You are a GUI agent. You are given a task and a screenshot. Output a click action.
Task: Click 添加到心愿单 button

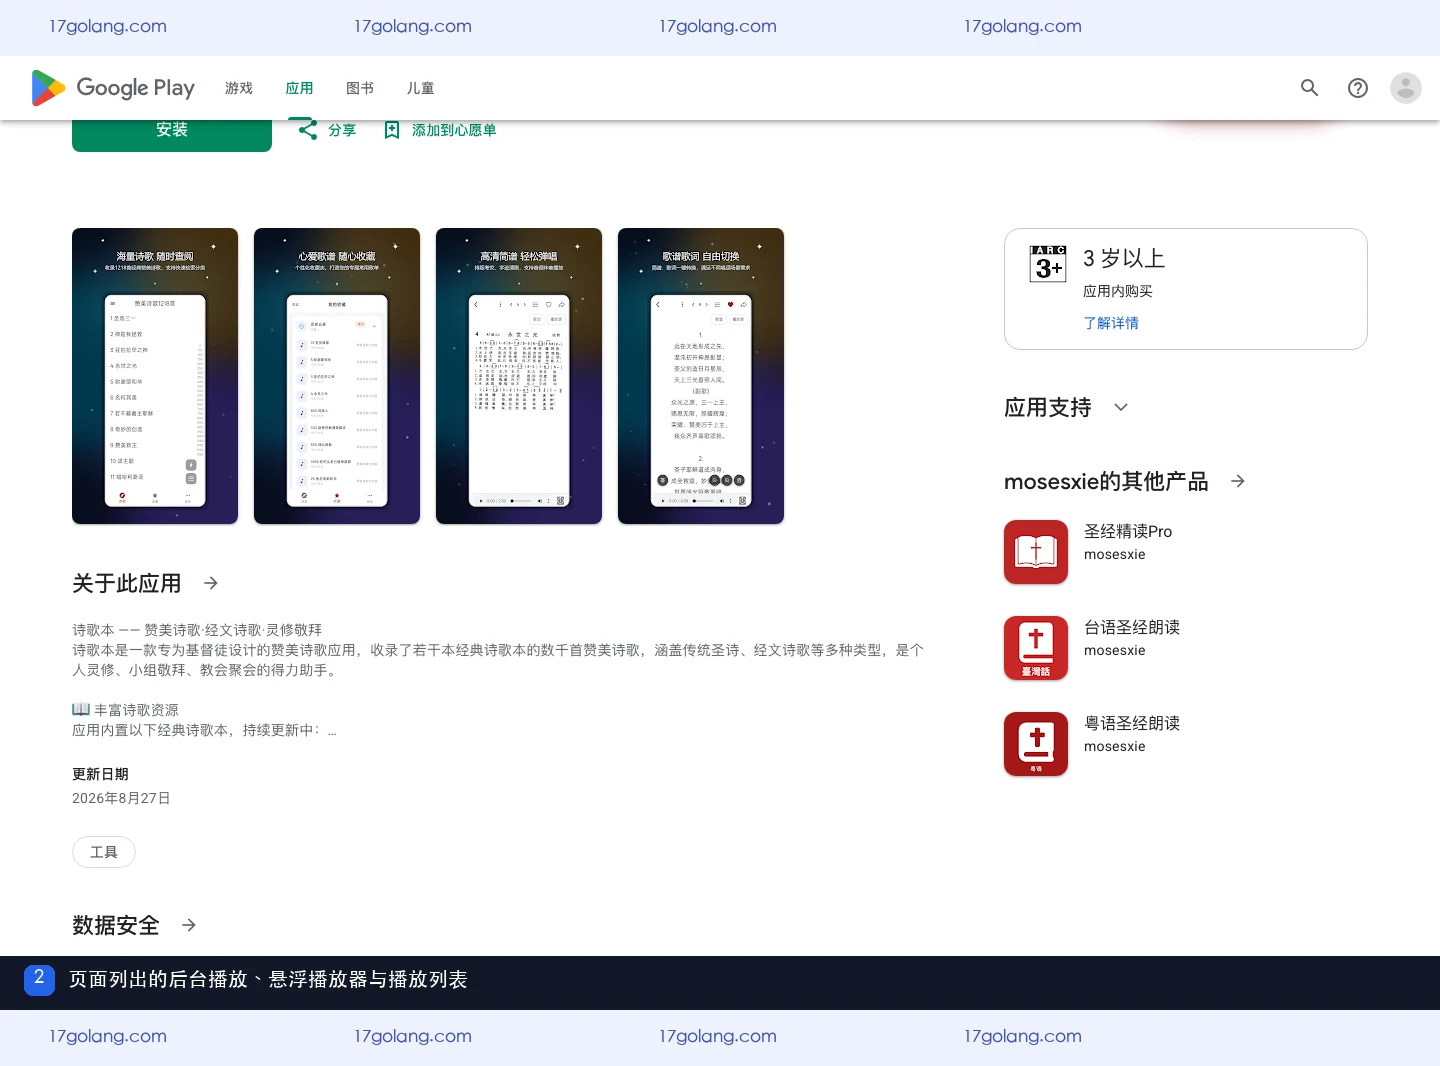click(x=454, y=130)
